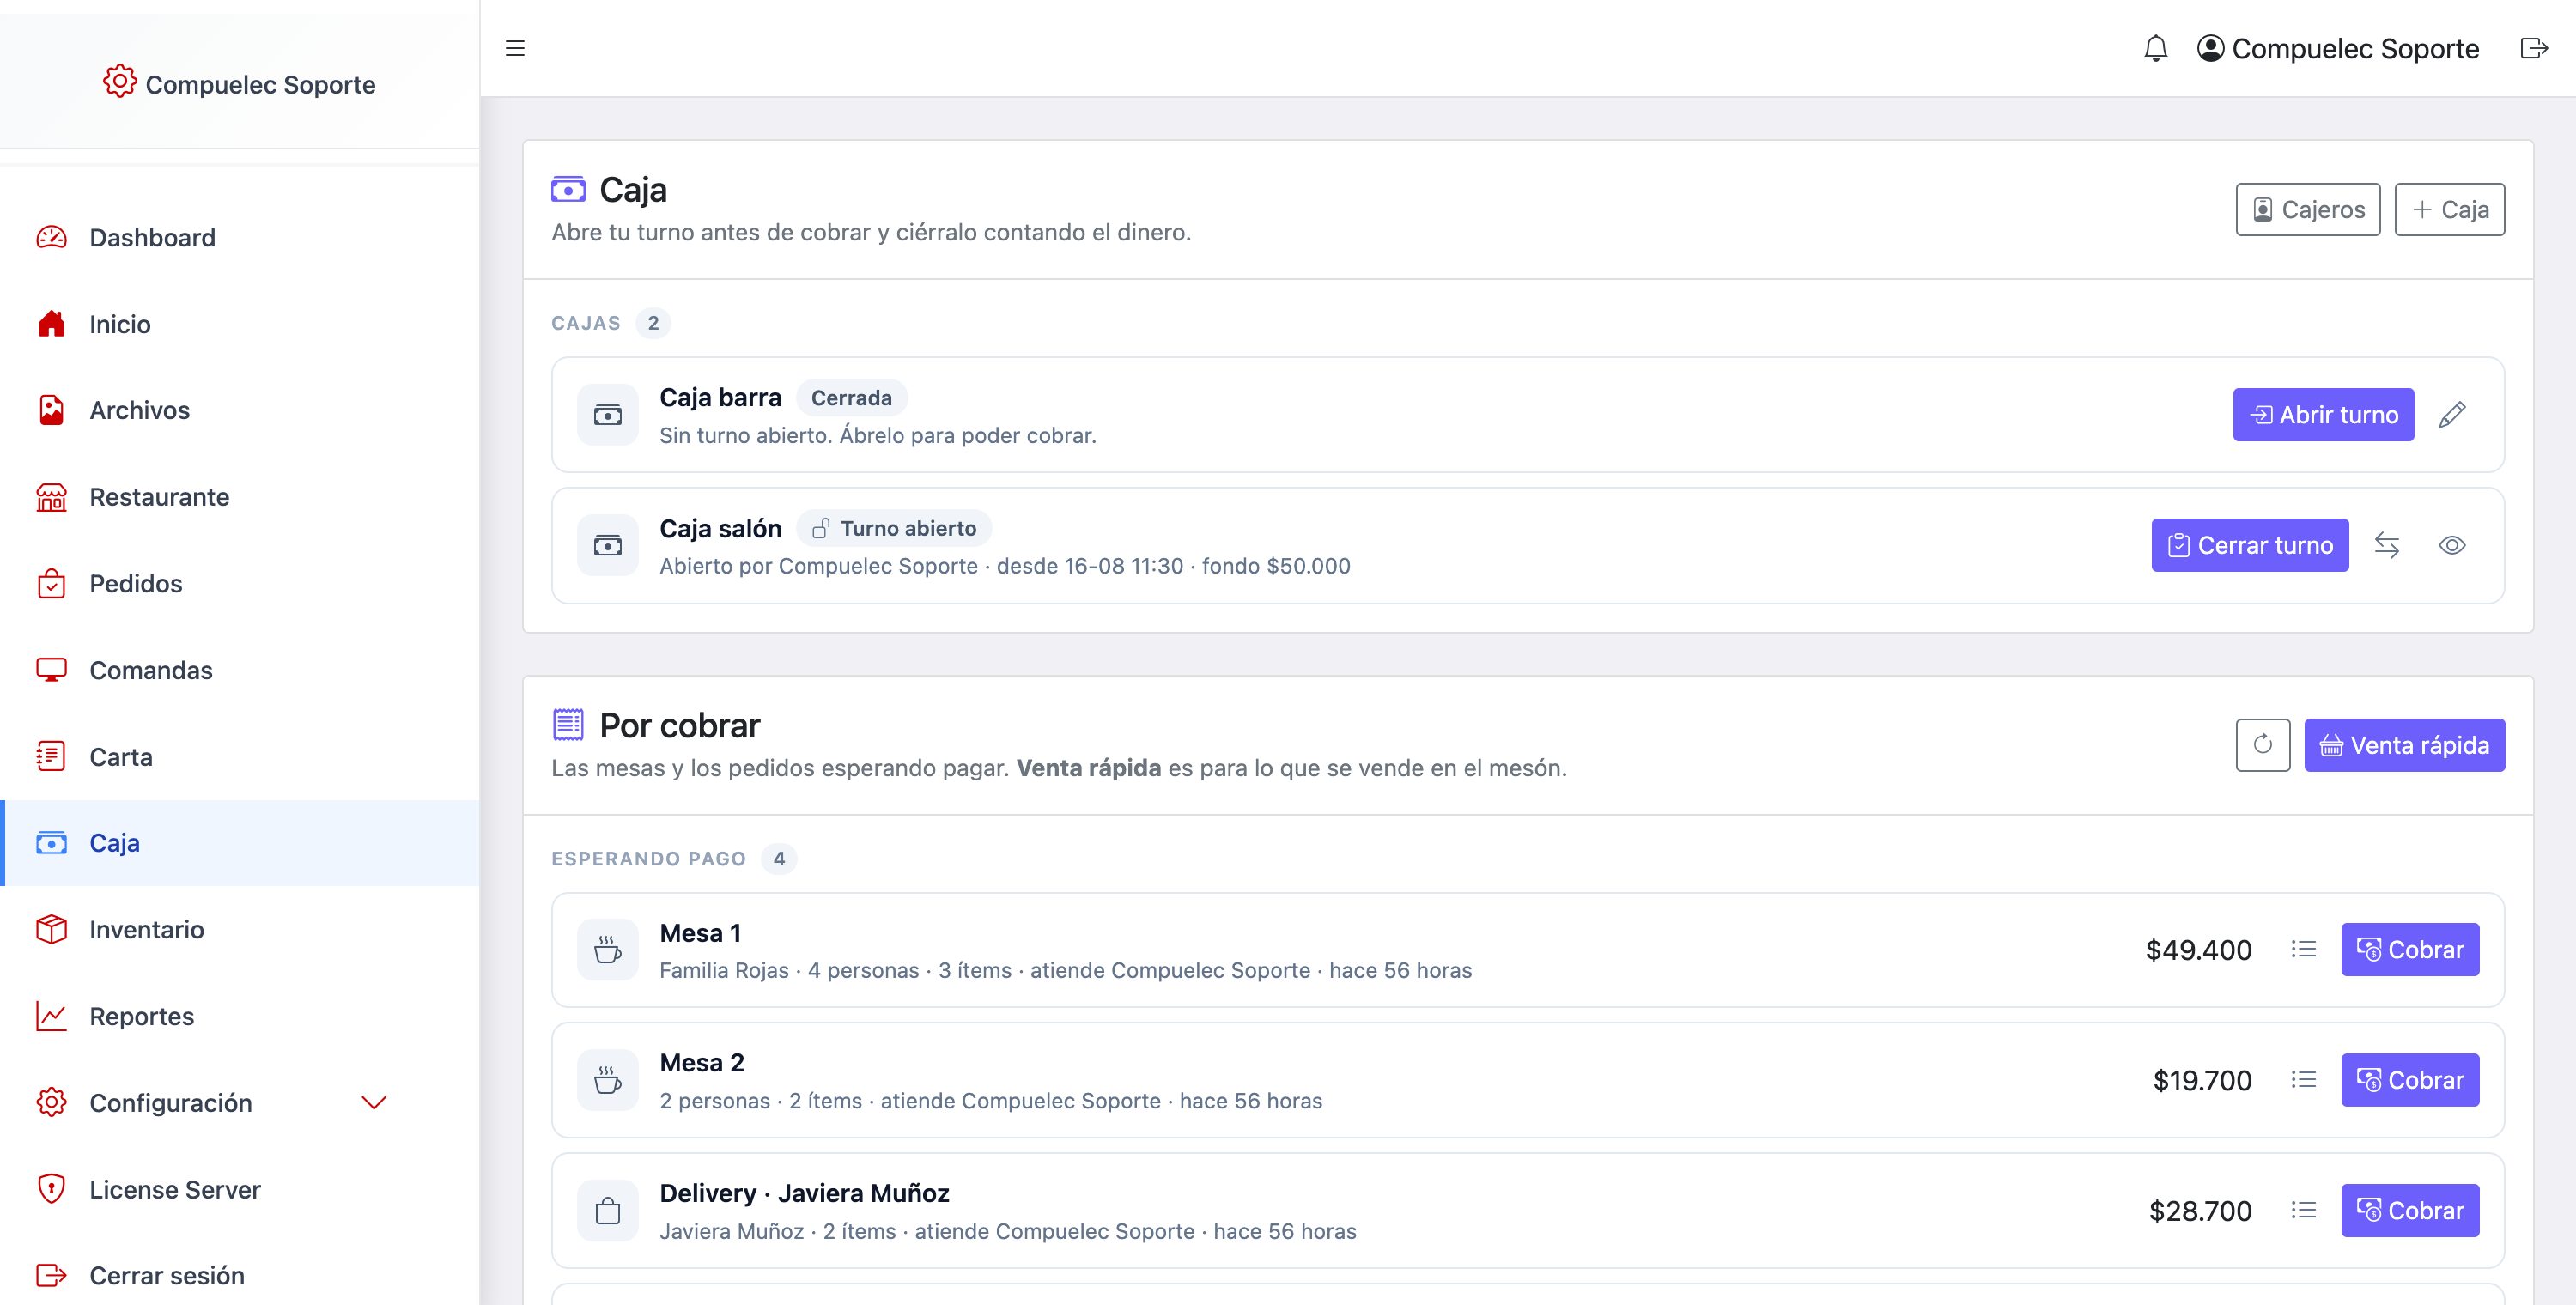Viewport: 2576px width, 1305px height.
Task: Click the Cerrada status badge
Action: pyautogui.click(x=851, y=398)
